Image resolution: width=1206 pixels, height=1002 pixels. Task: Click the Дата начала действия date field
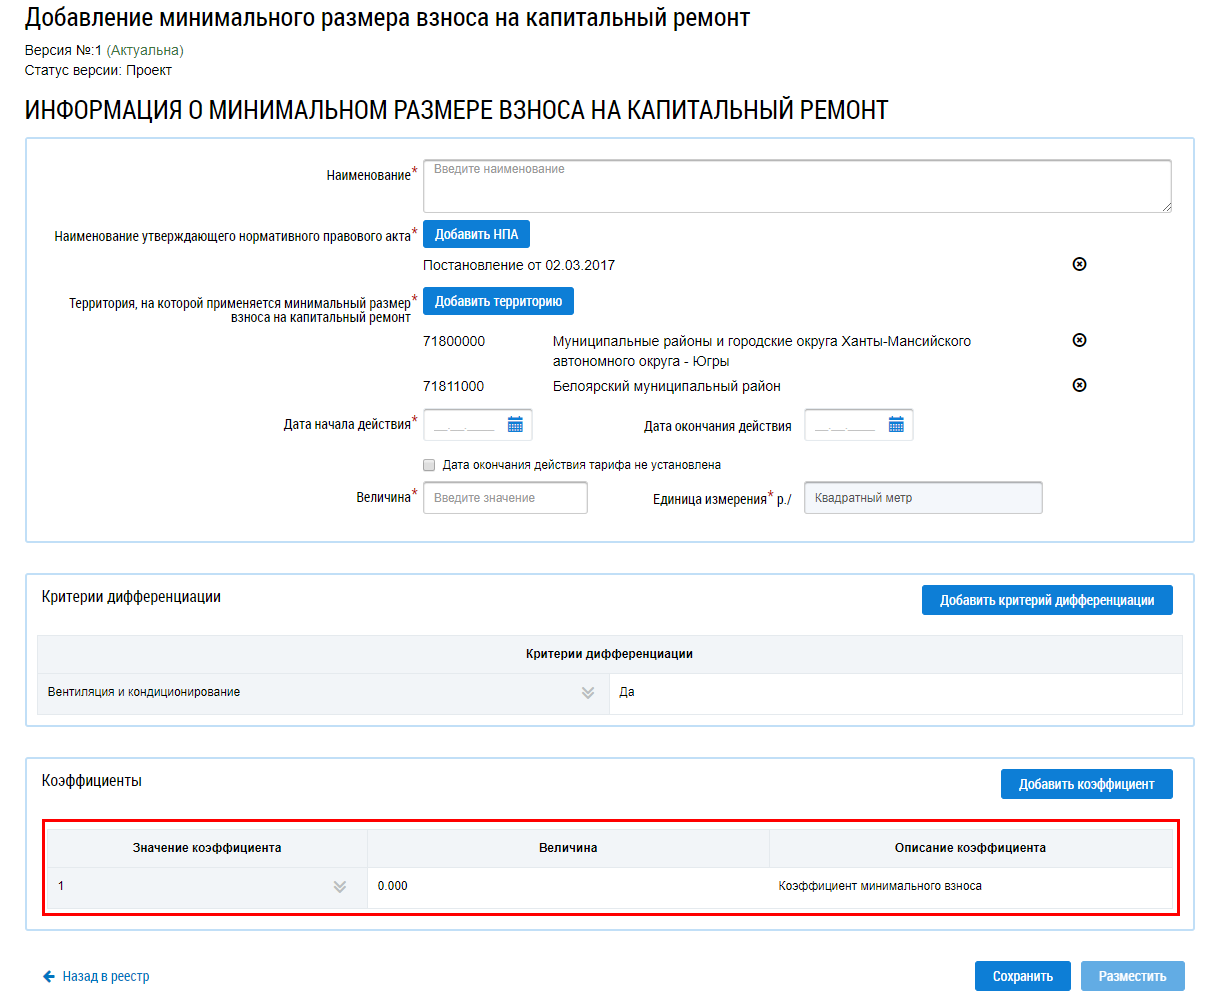pos(477,425)
